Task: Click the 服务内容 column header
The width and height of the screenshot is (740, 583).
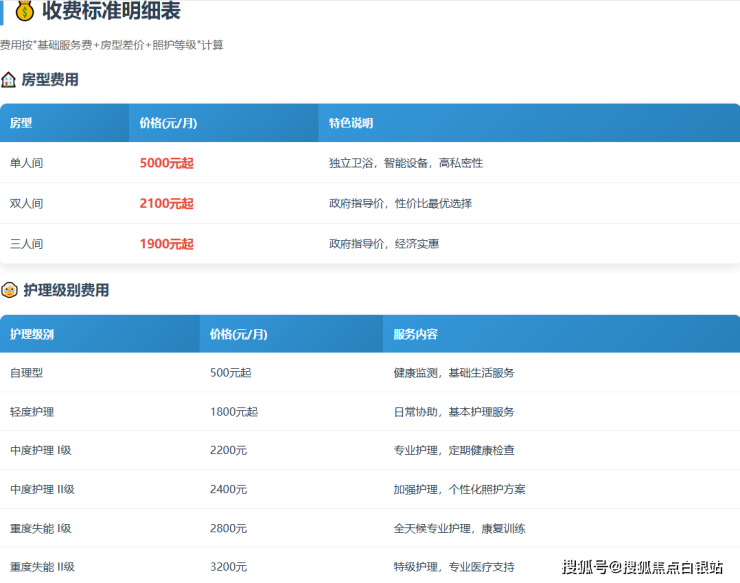Action: [415, 334]
